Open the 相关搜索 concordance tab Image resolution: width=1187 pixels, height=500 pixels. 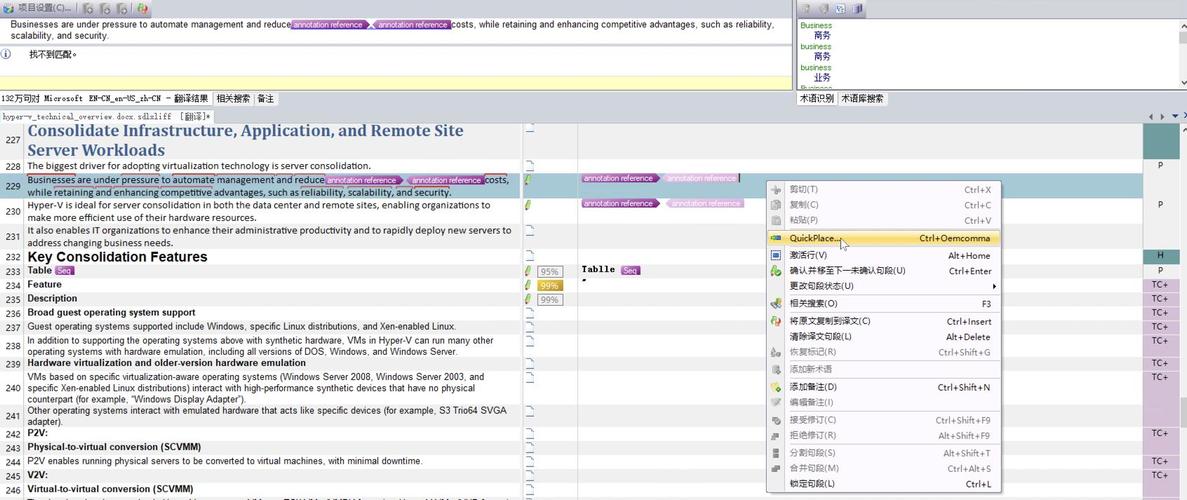click(x=233, y=98)
